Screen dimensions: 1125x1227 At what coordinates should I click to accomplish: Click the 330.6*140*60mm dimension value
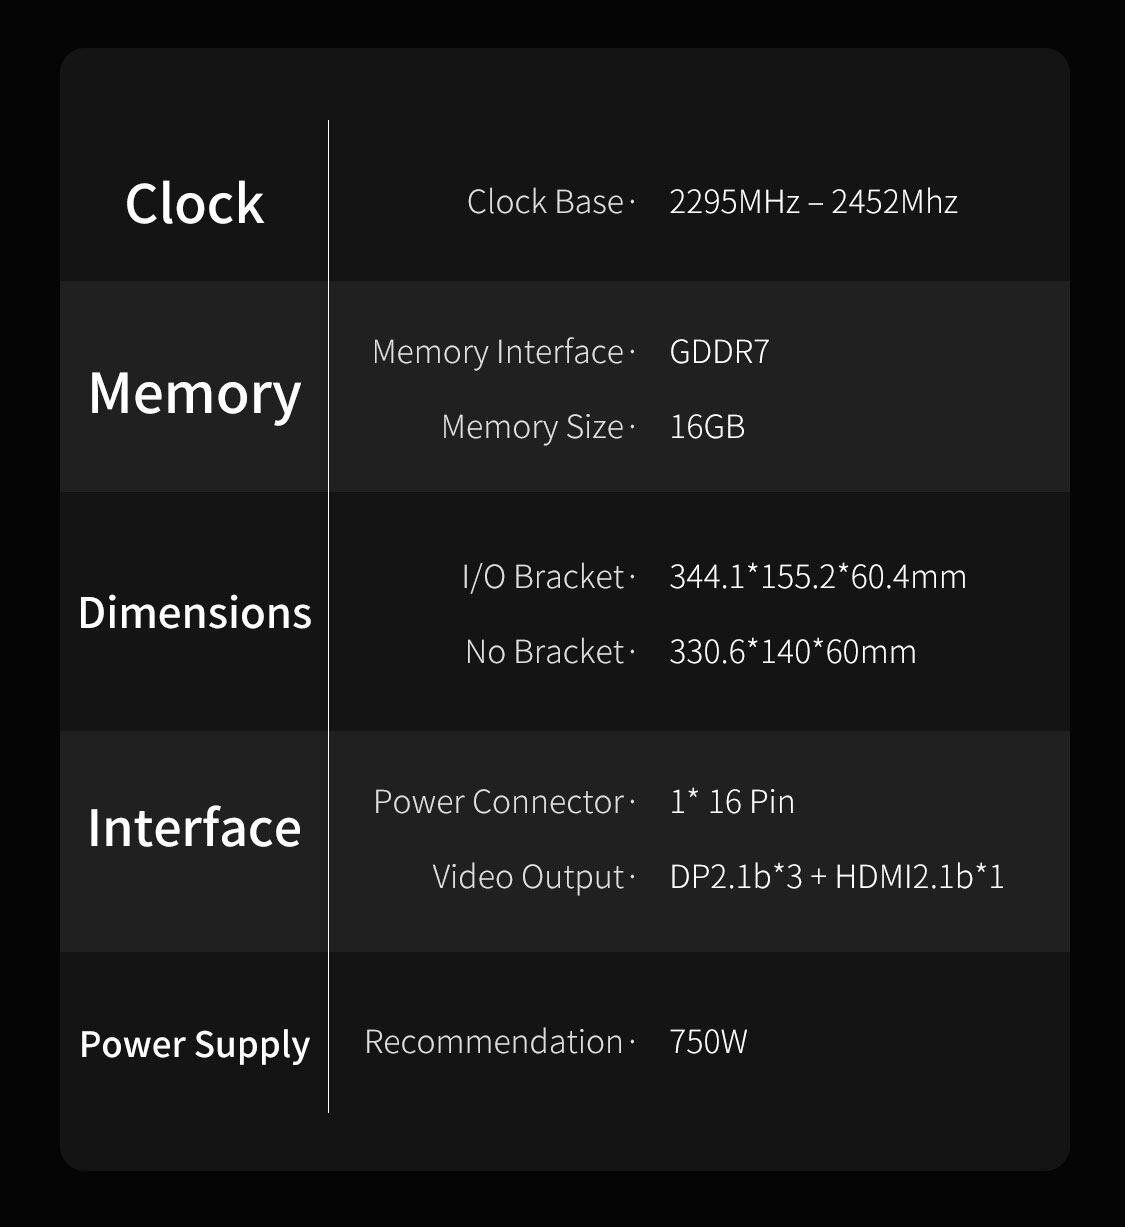click(x=792, y=652)
